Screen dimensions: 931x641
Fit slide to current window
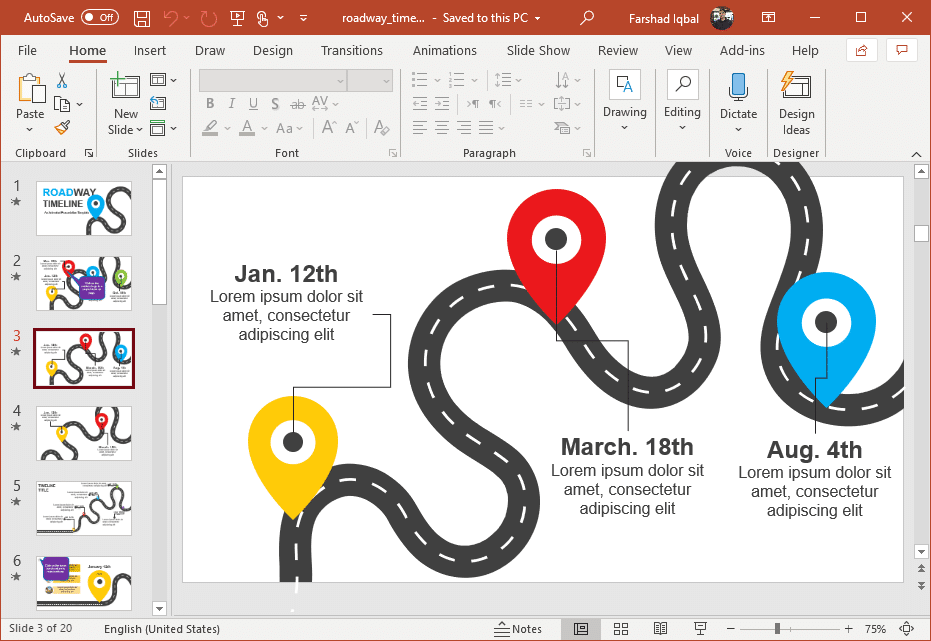907,629
